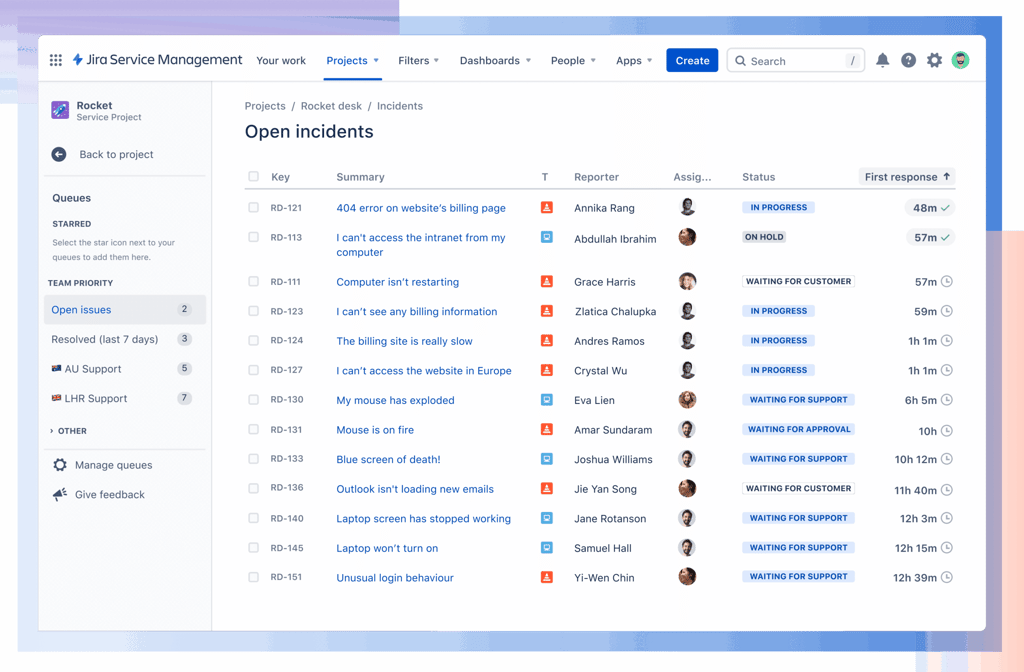The height and width of the screenshot is (672, 1024).
Task: Open the 'Mouse is on fire' issue
Action: [375, 430]
